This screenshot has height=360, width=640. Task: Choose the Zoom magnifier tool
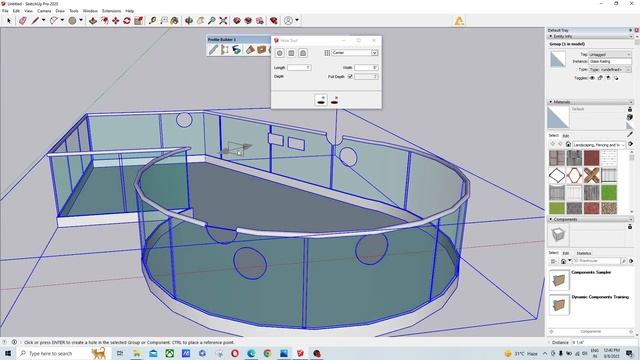point(211,20)
